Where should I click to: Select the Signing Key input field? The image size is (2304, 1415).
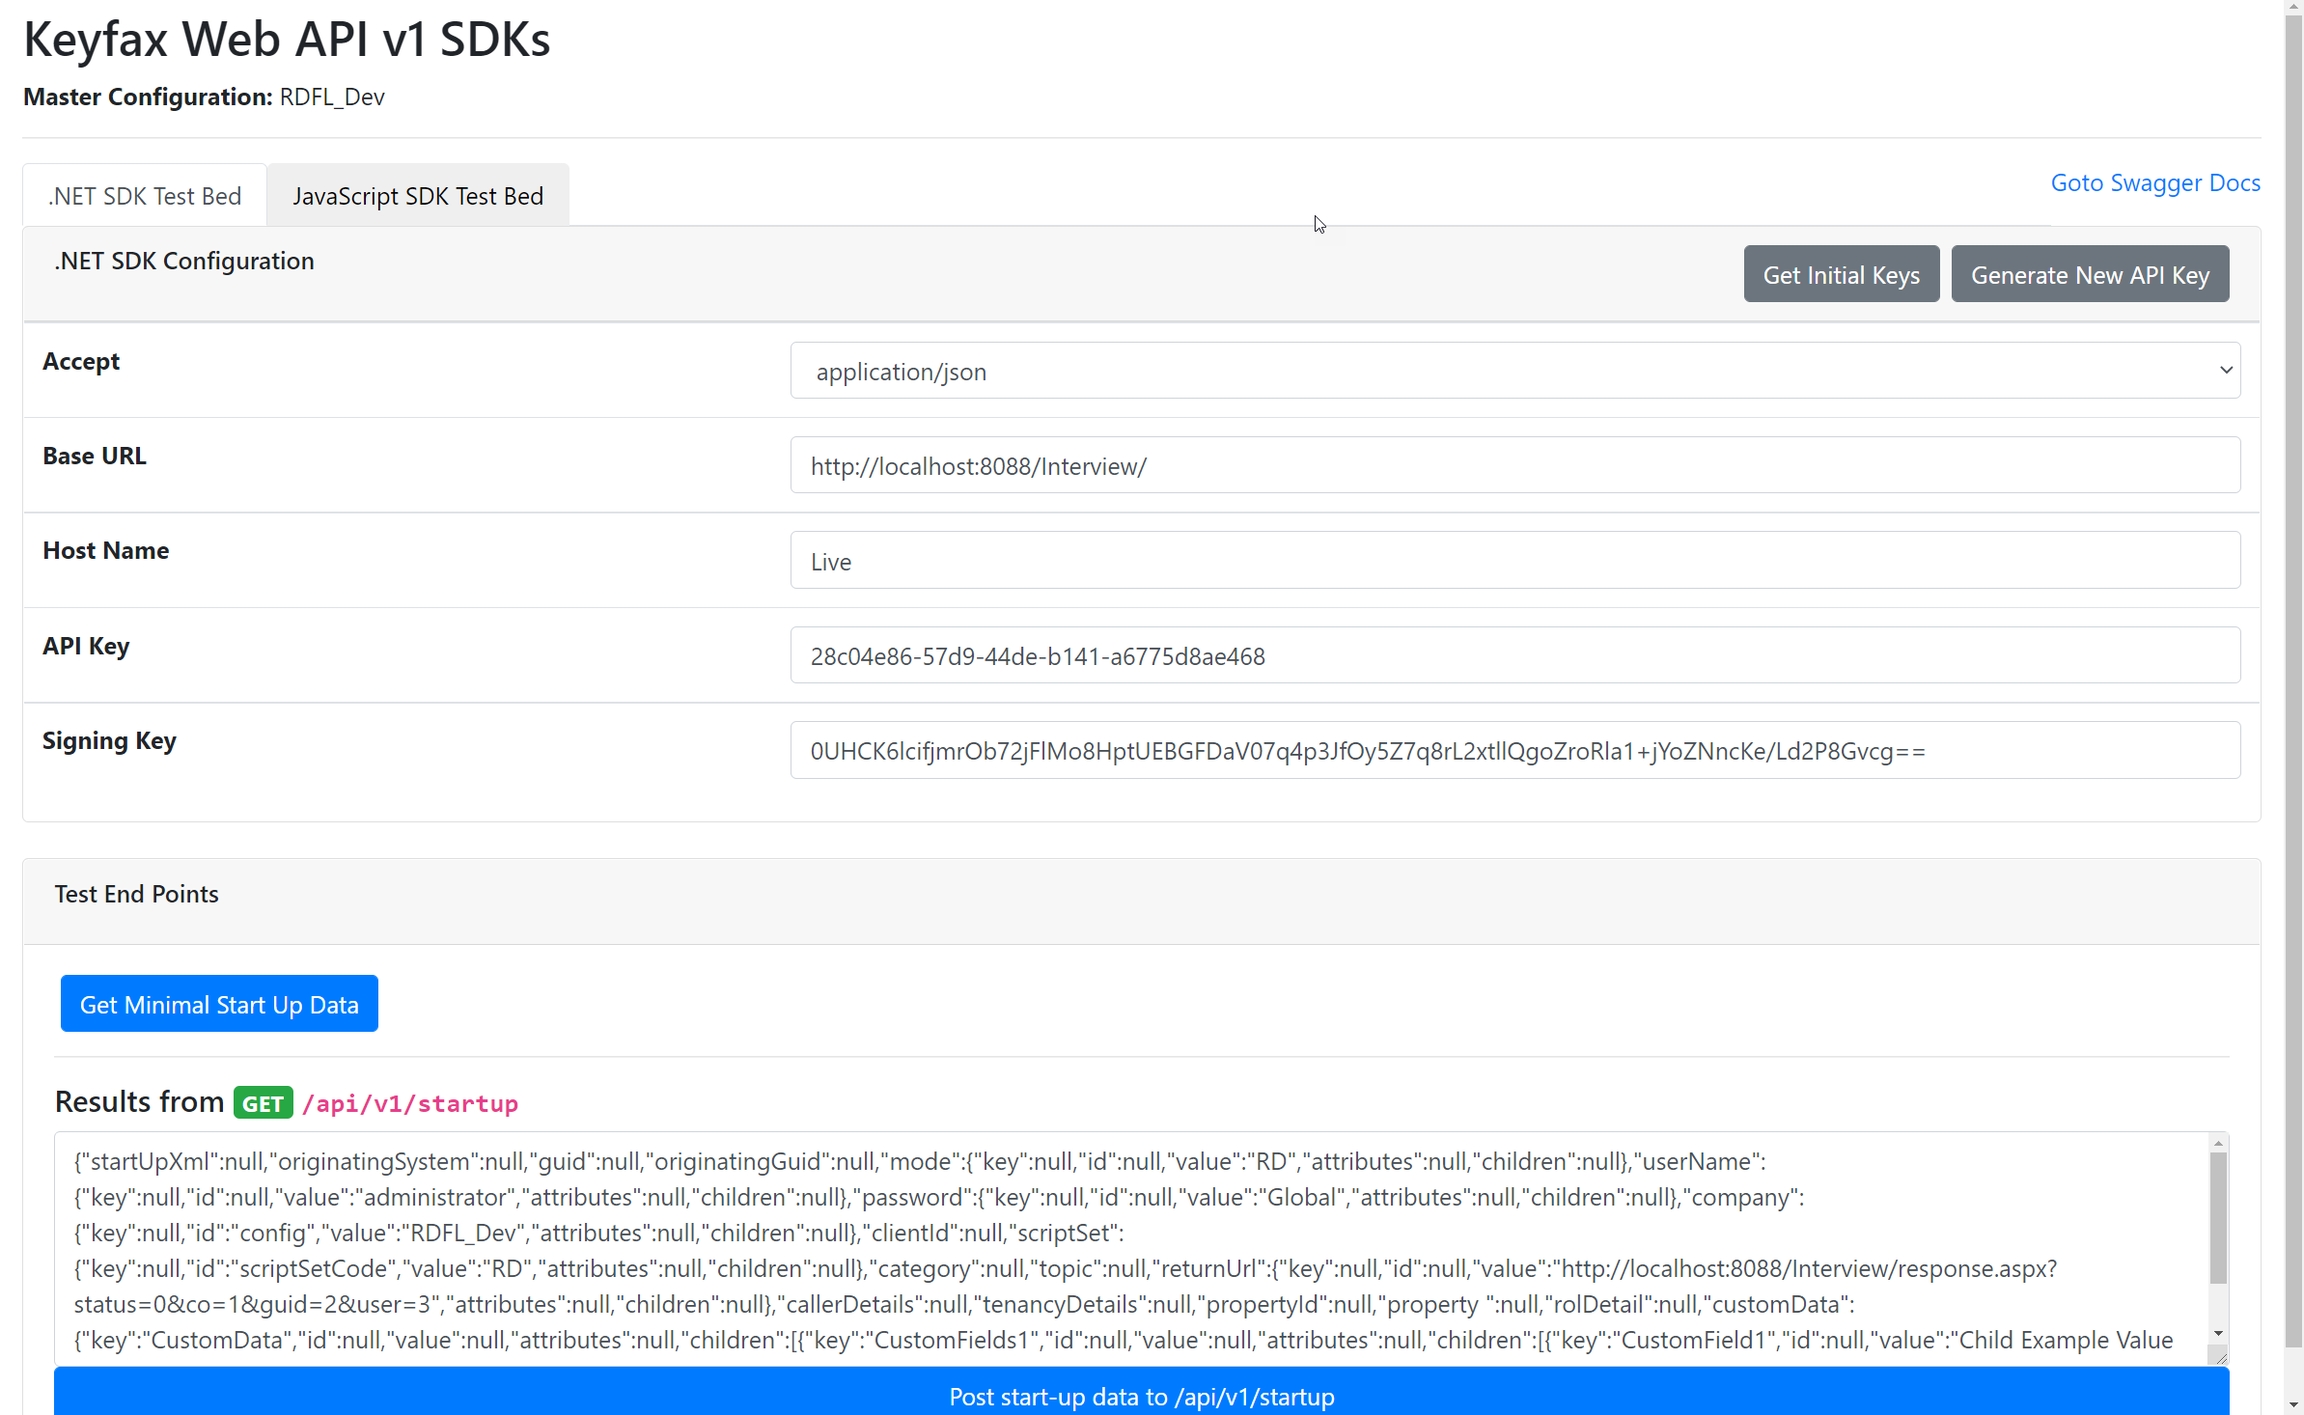click(1514, 751)
